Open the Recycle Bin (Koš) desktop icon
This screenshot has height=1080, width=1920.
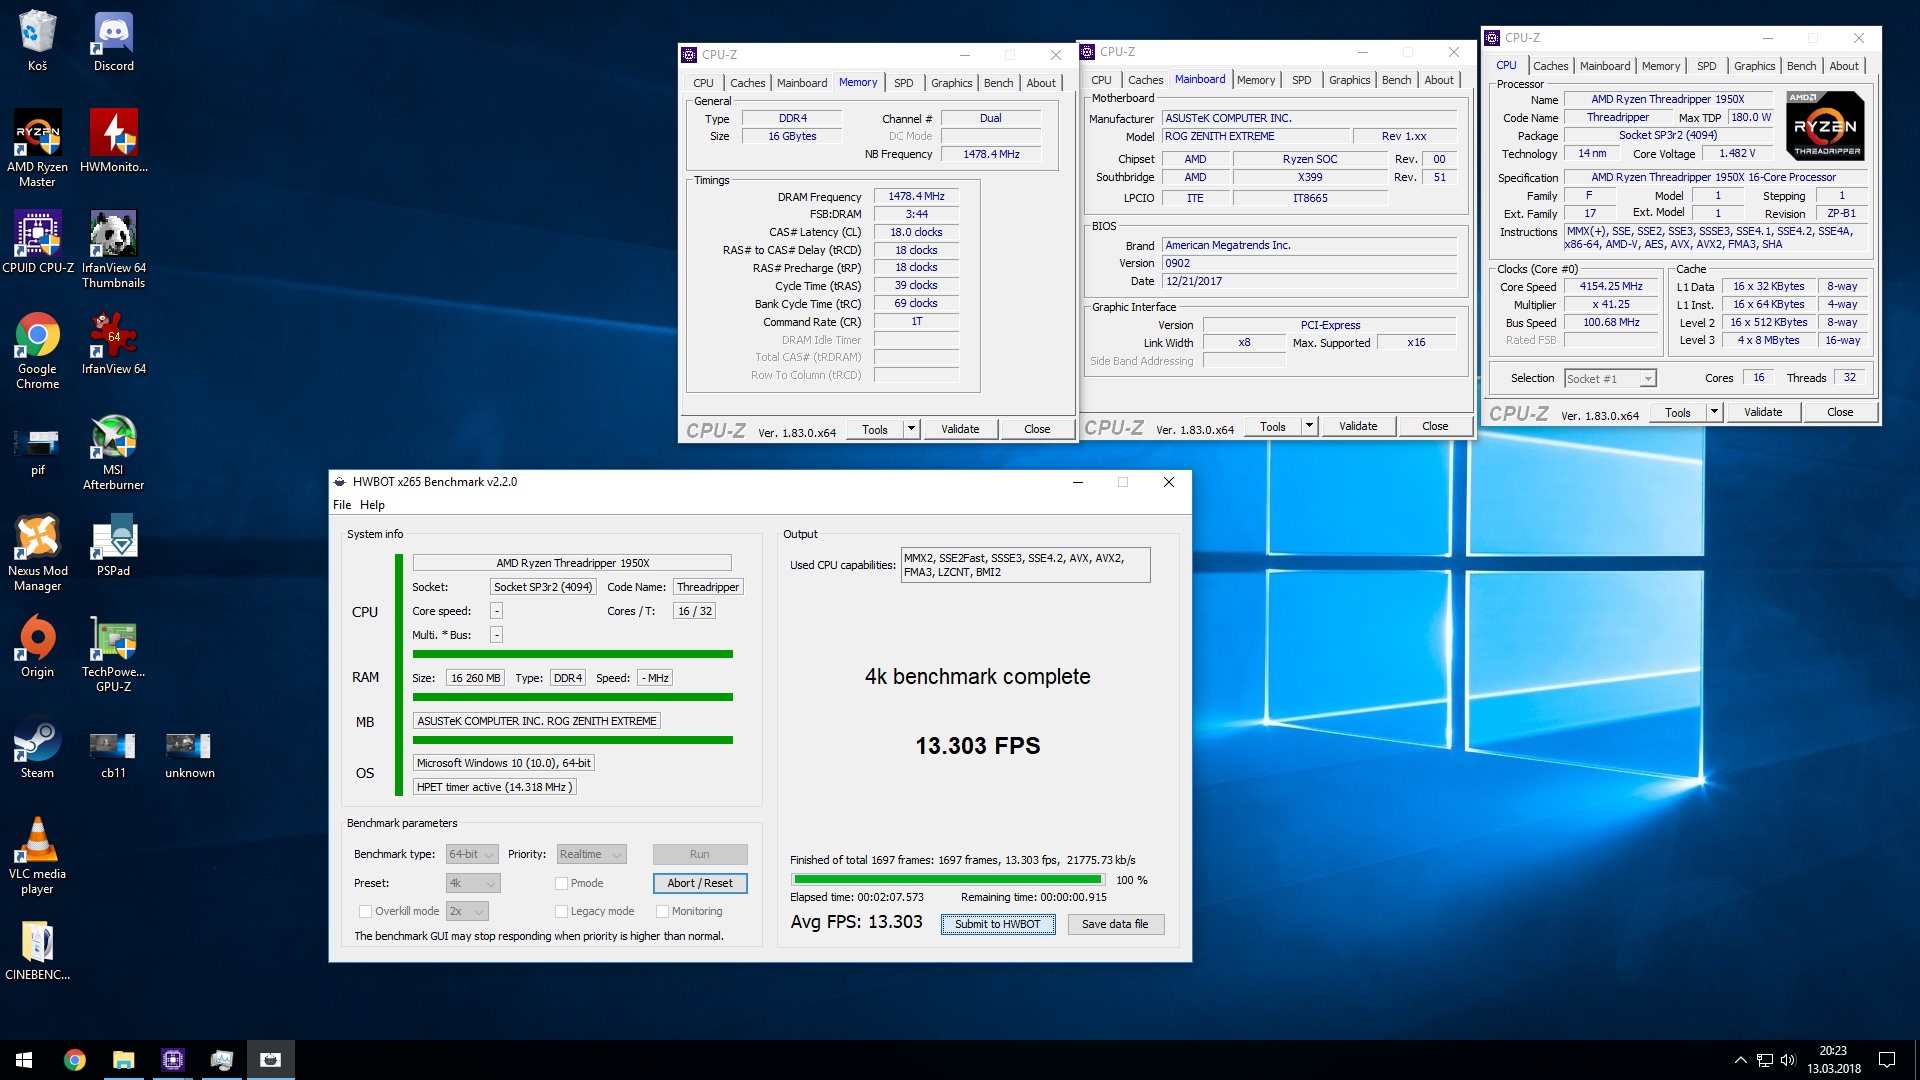point(37,41)
